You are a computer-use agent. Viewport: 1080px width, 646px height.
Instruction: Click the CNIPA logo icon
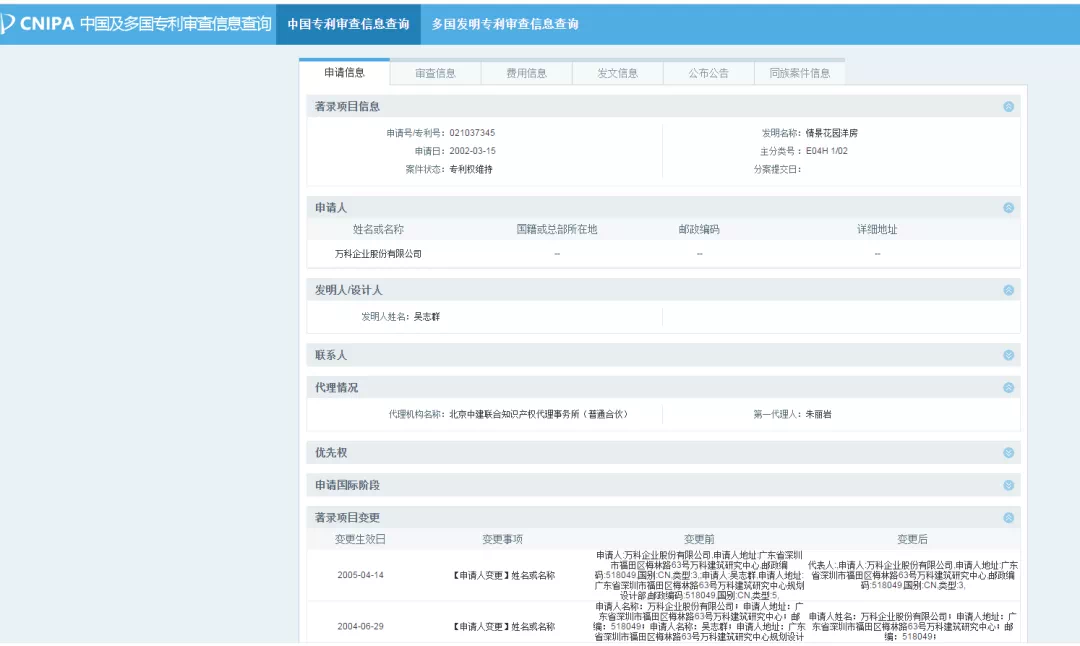(x=8, y=23)
